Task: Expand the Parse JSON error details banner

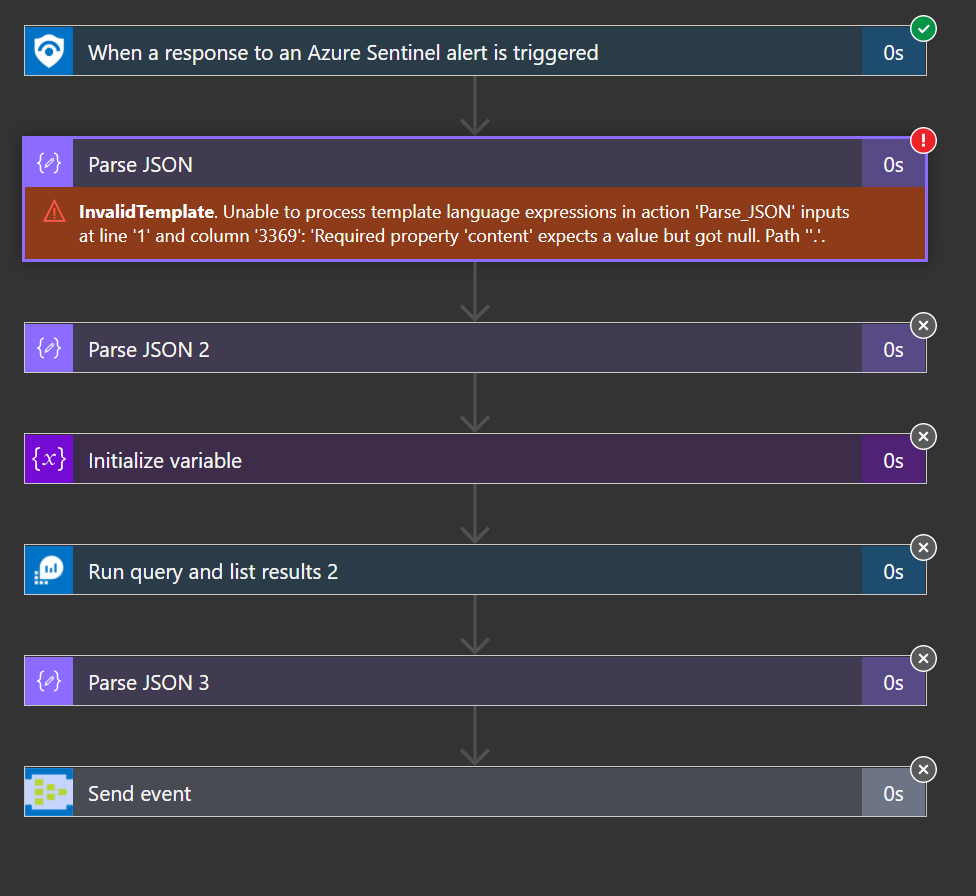Action: click(x=475, y=223)
